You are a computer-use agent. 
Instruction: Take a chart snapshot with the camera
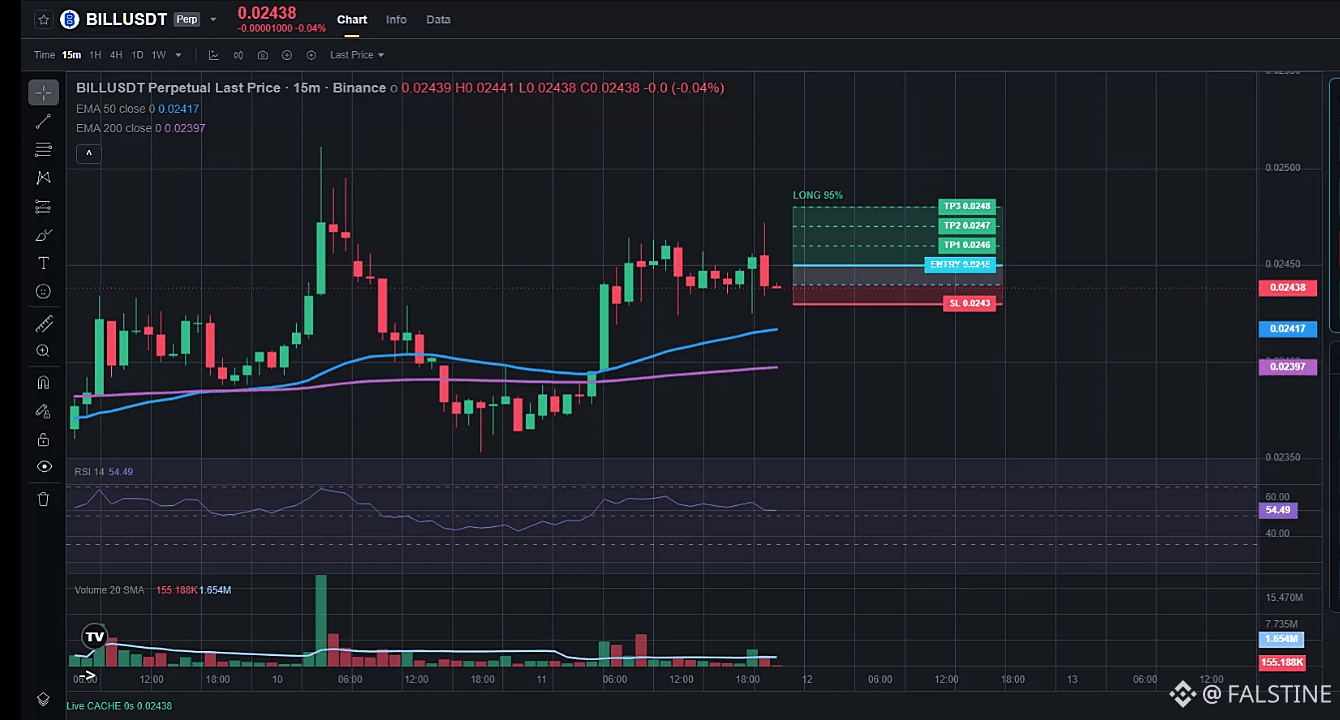[263, 55]
